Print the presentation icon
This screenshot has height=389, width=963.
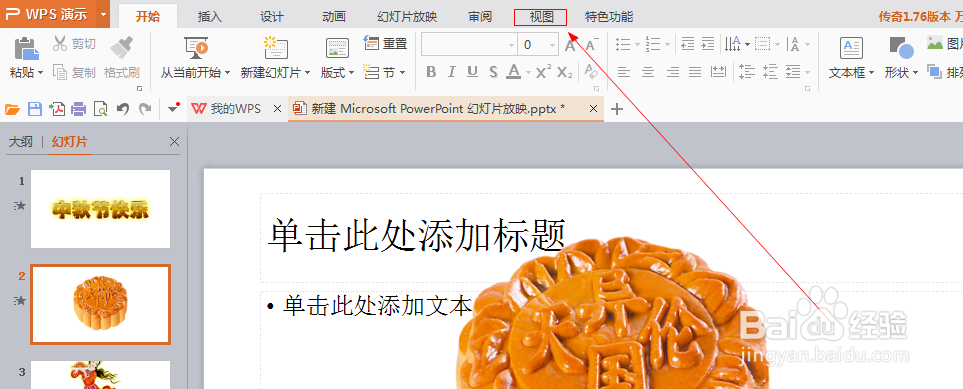tap(78, 109)
